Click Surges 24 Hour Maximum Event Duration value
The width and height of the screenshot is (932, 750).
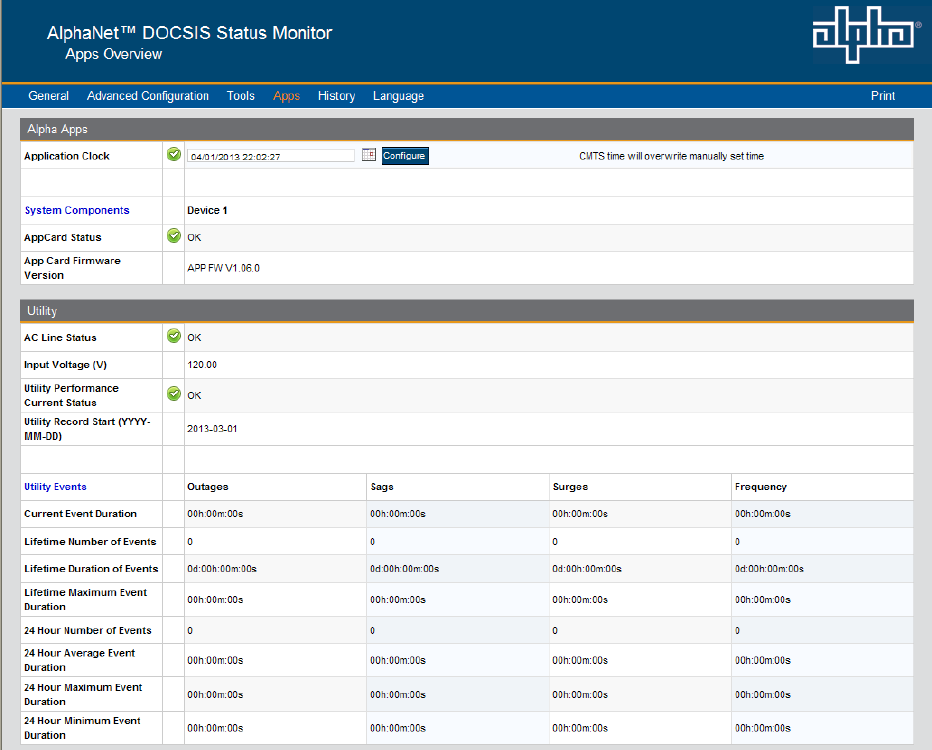(580, 695)
